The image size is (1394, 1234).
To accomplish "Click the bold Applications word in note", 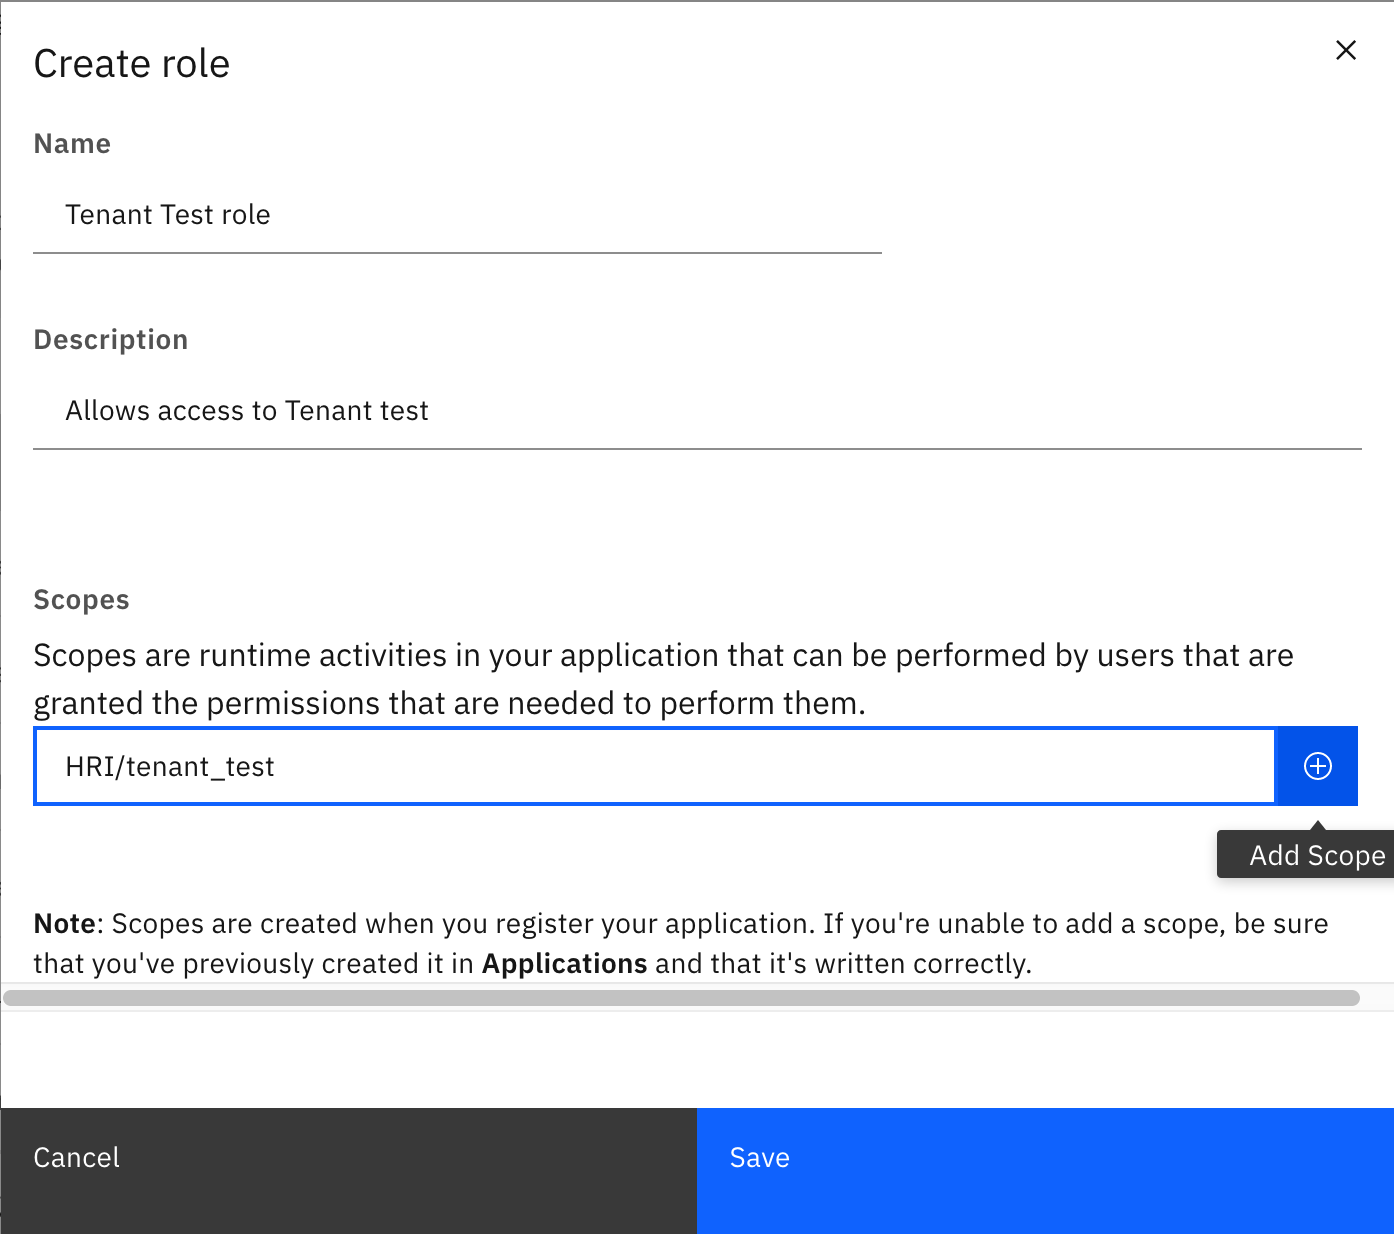I will click(x=565, y=964).
